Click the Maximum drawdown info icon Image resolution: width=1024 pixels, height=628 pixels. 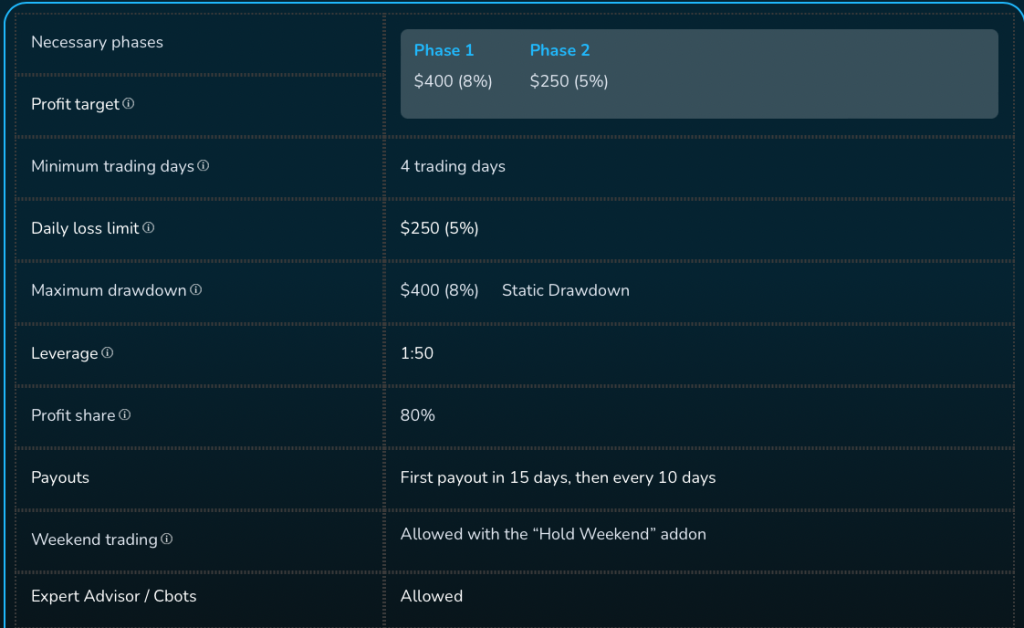pyautogui.click(x=196, y=290)
